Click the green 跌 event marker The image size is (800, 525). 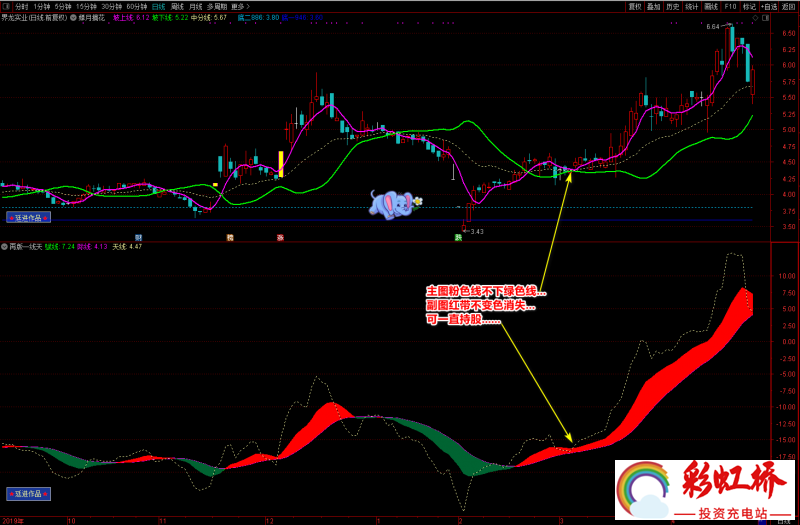coord(458,238)
